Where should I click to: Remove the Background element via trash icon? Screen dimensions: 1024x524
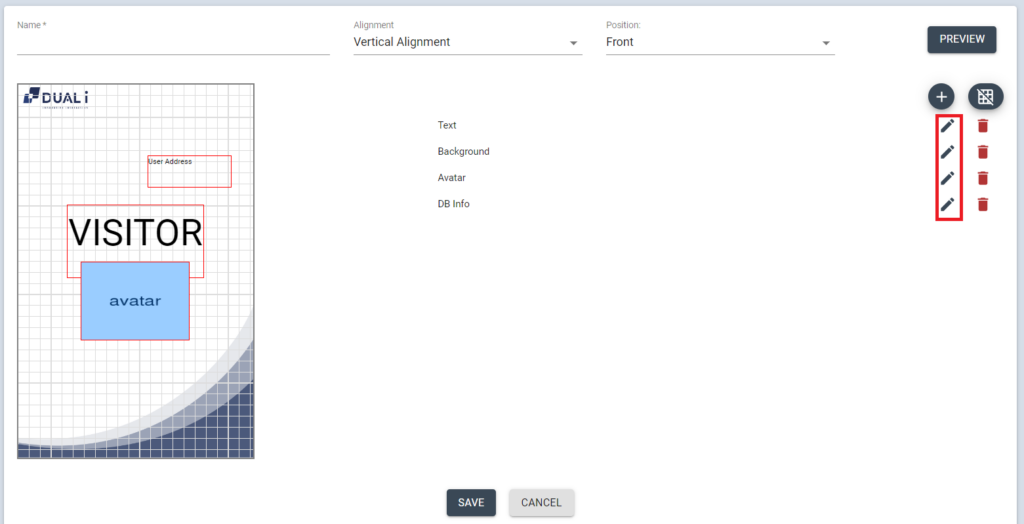tap(983, 152)
